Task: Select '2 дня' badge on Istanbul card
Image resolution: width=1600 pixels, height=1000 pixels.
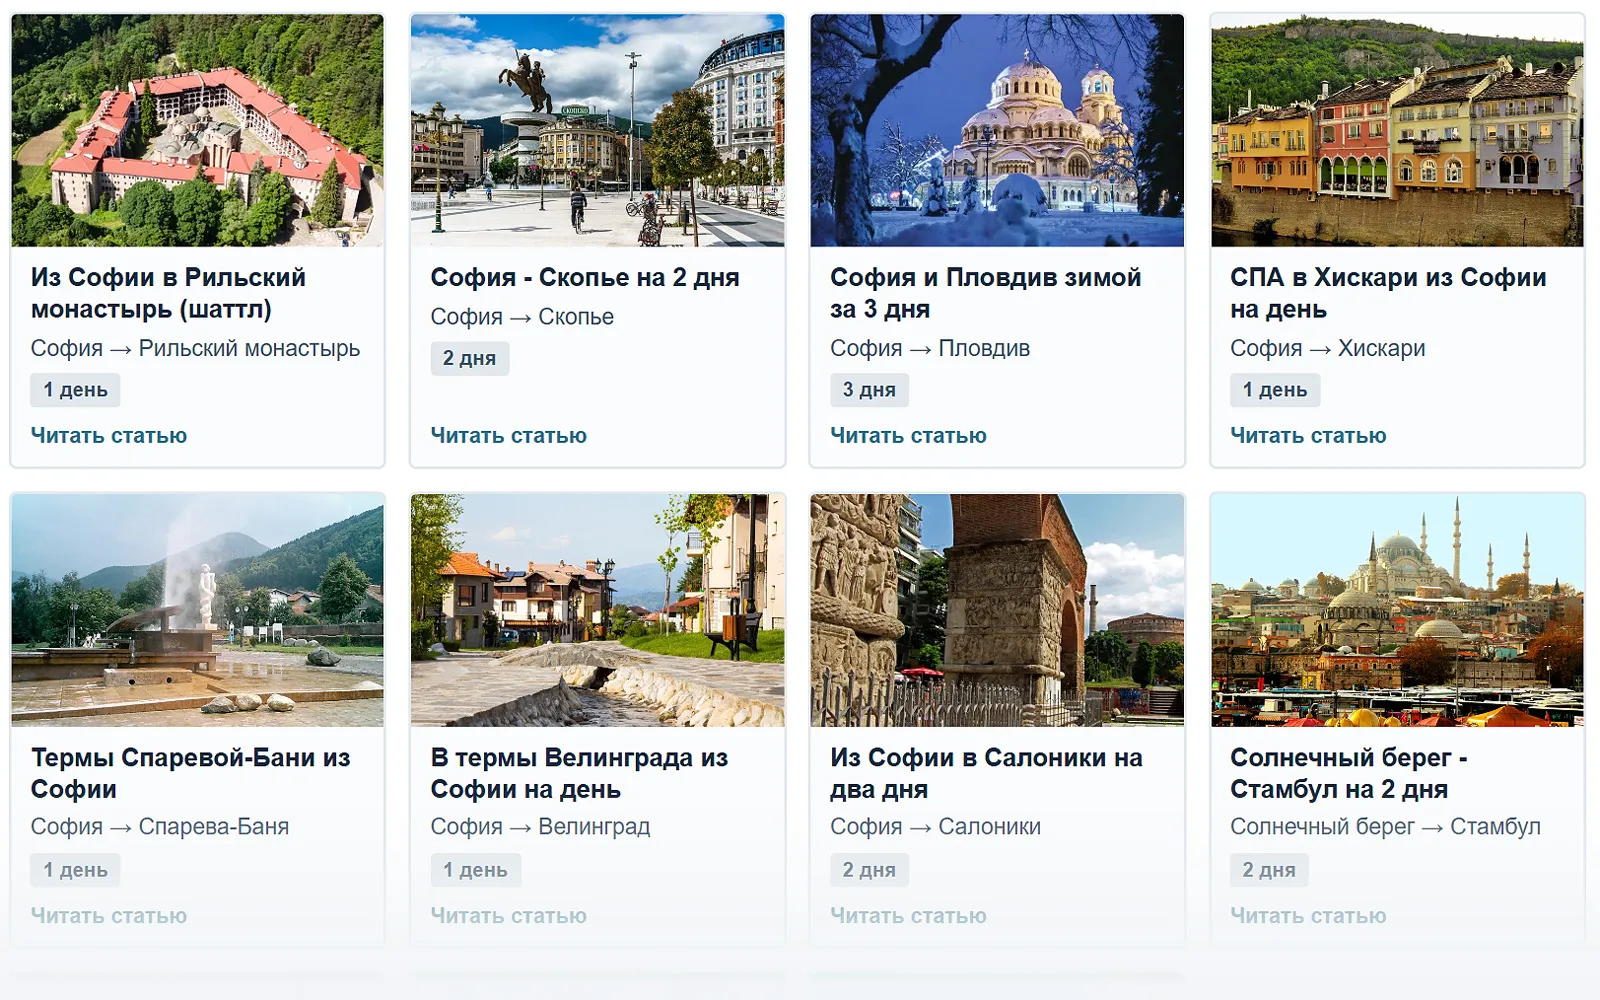Action: tap(1269, 870)
